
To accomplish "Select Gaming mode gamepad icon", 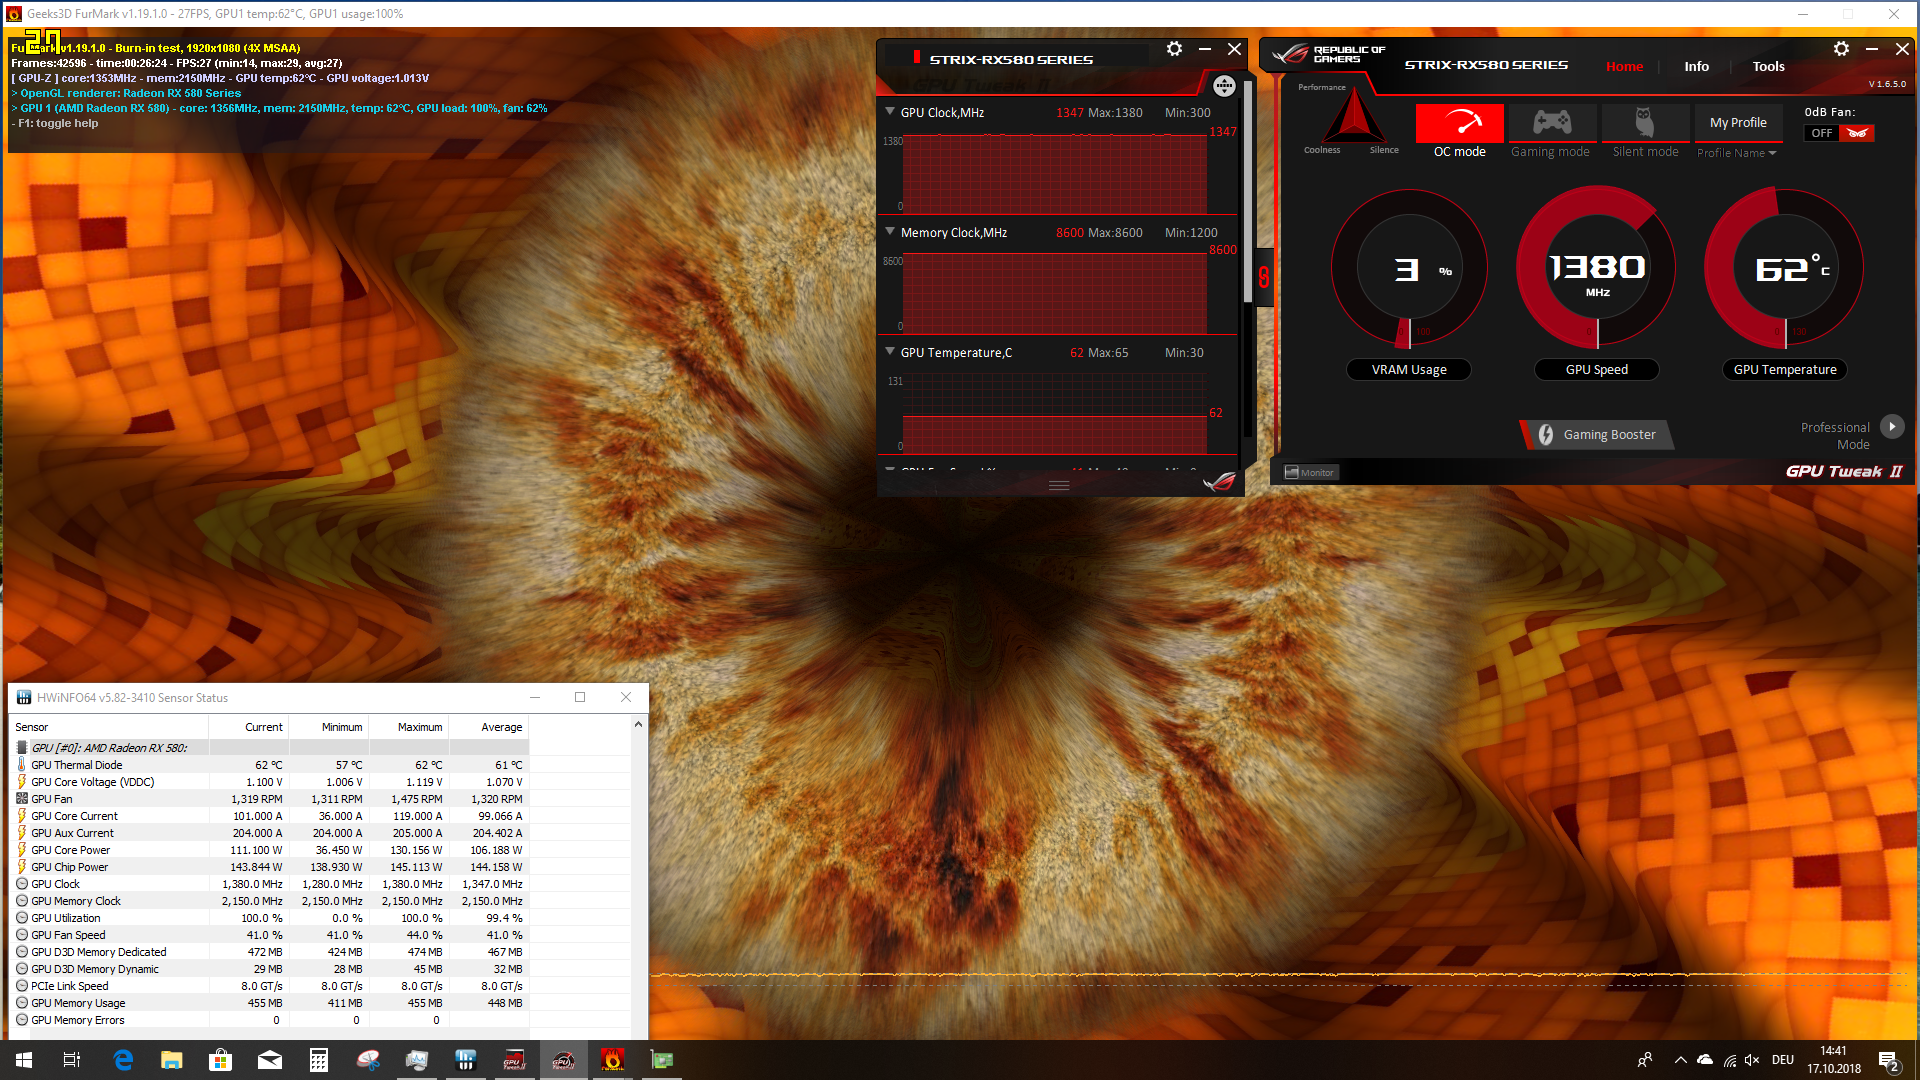I will pyautogui.click(x=1551, y=123).
